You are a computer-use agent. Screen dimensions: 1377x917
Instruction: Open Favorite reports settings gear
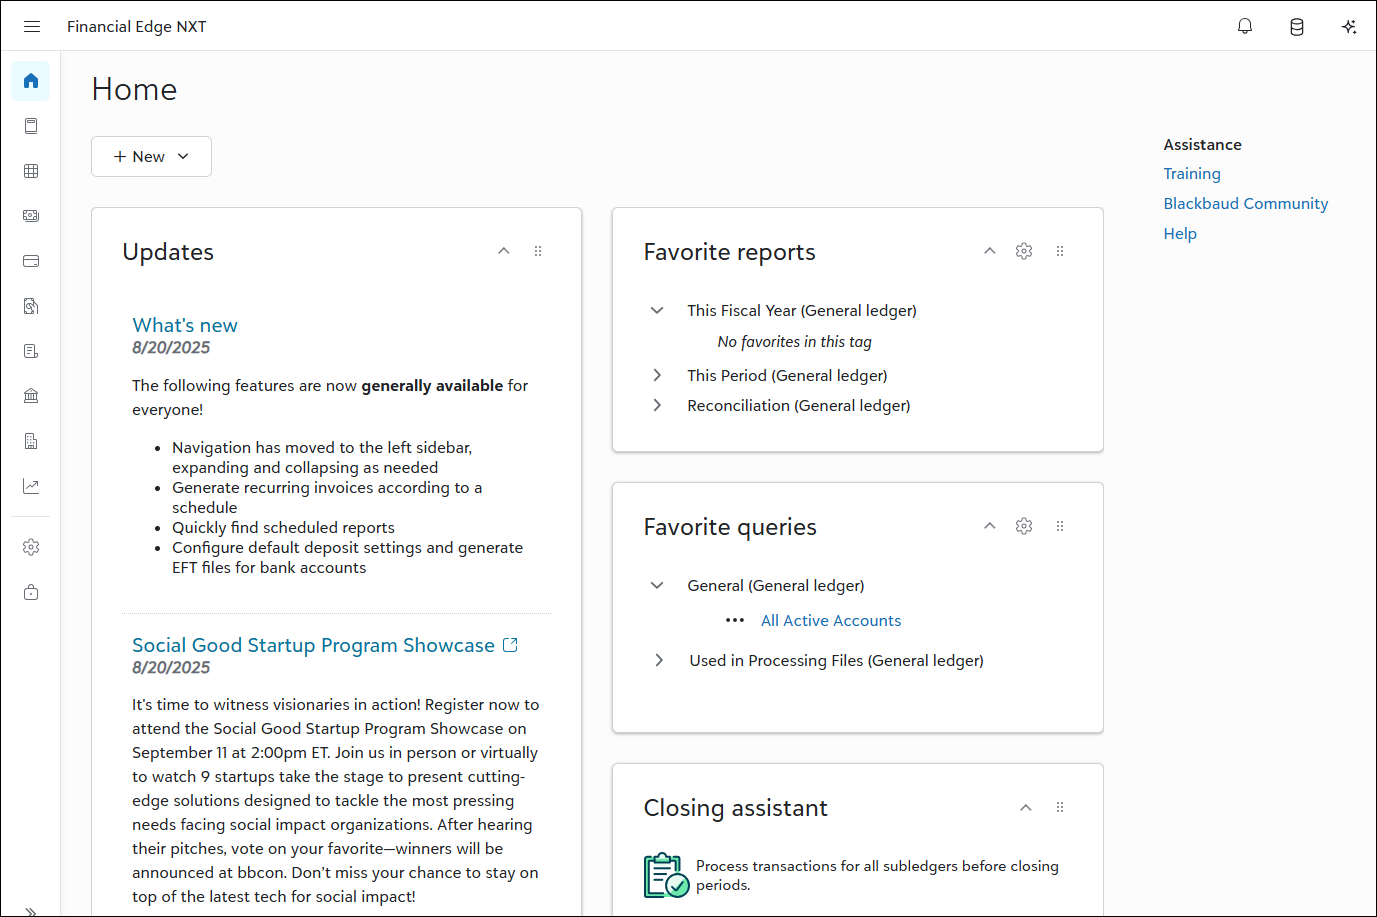tap(1024, 251)
